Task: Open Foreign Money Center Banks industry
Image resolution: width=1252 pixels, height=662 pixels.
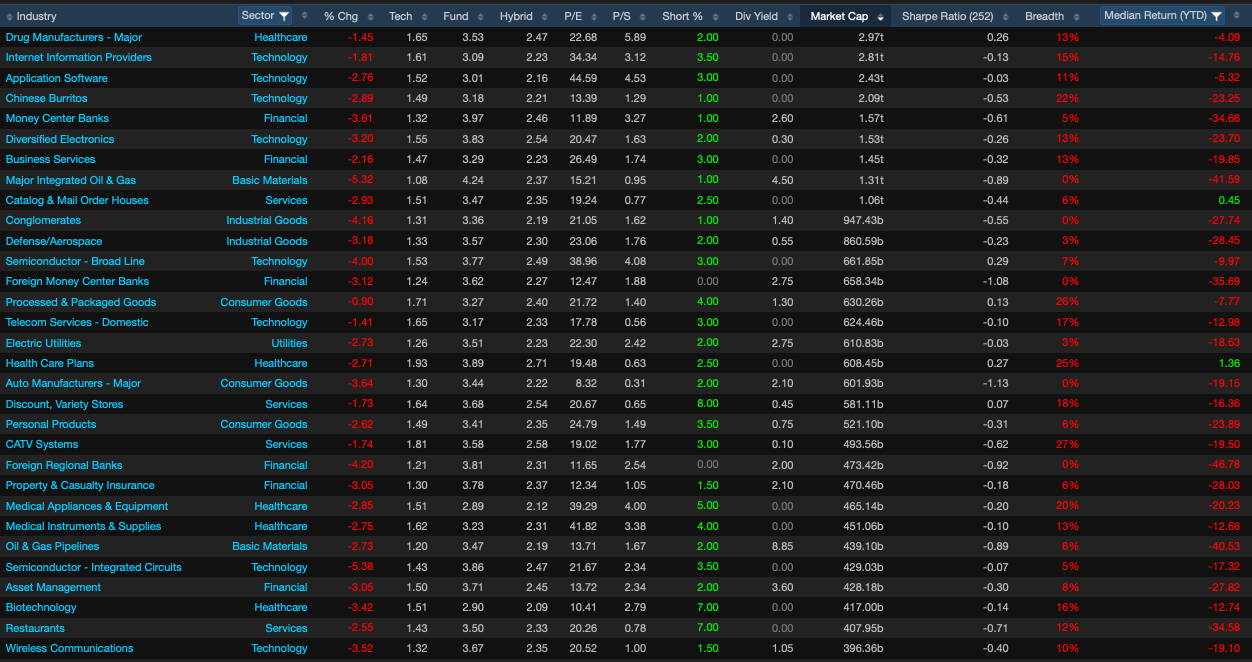Action: pos(77,281)
